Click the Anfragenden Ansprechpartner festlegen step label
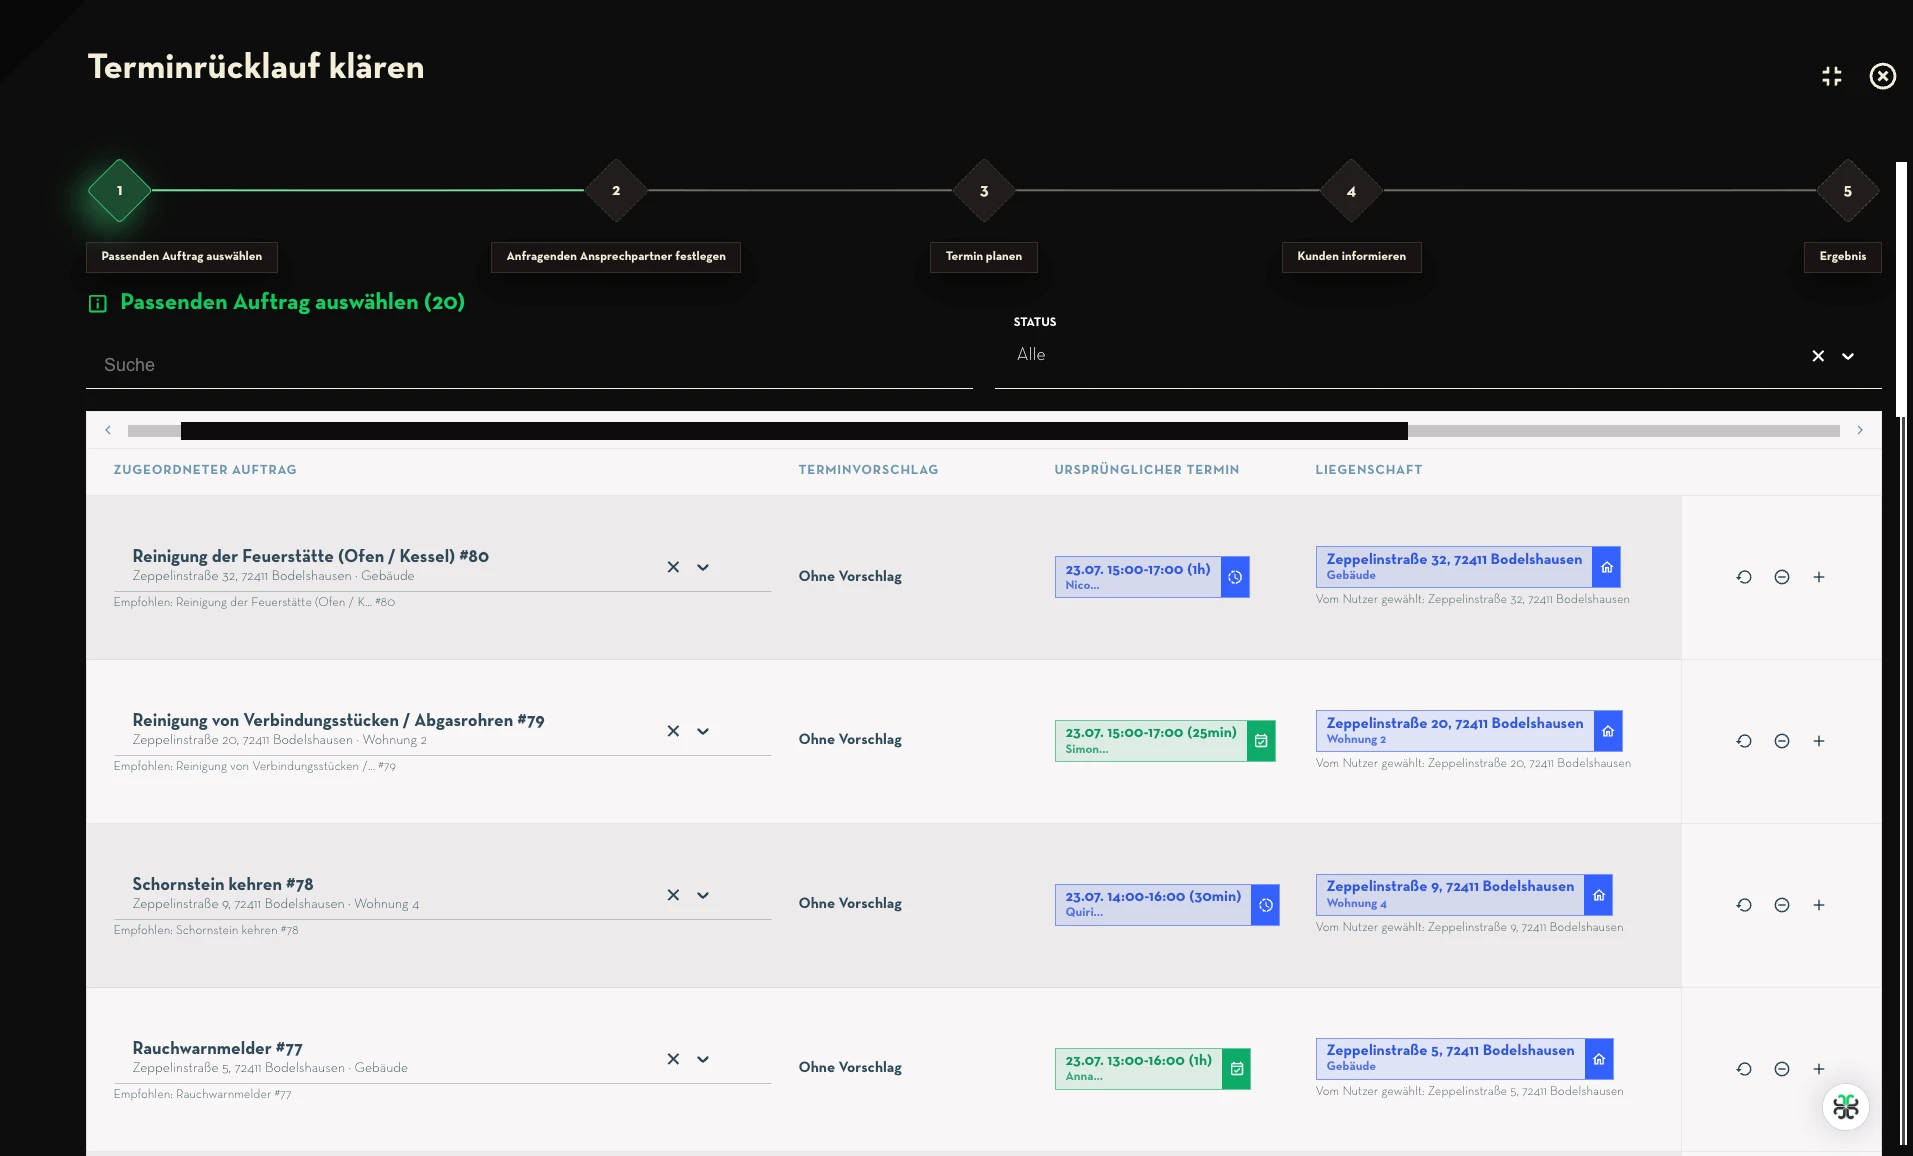 616,257
